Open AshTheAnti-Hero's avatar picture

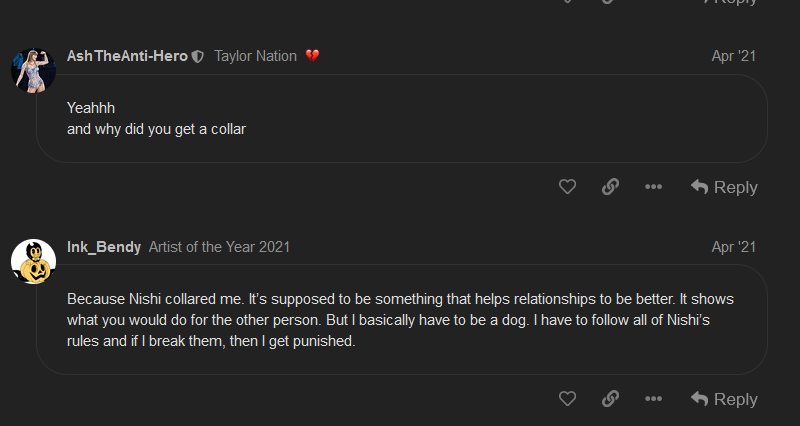click(x=32, y=70)
